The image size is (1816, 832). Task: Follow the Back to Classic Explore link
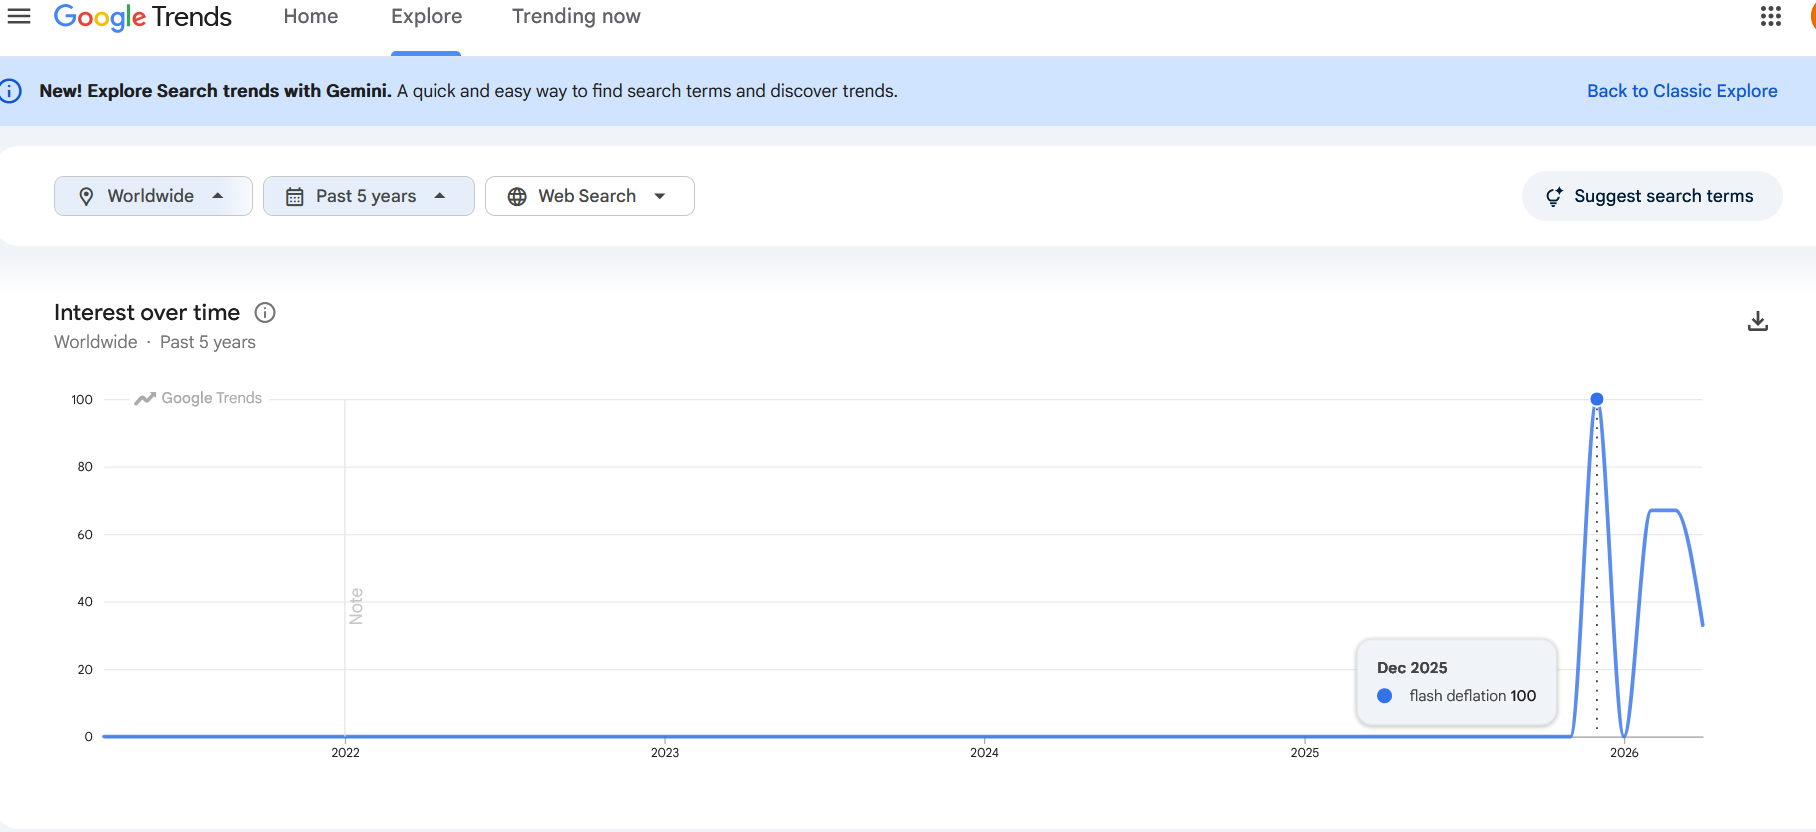pyautogui.click(x=1682, y=91)
